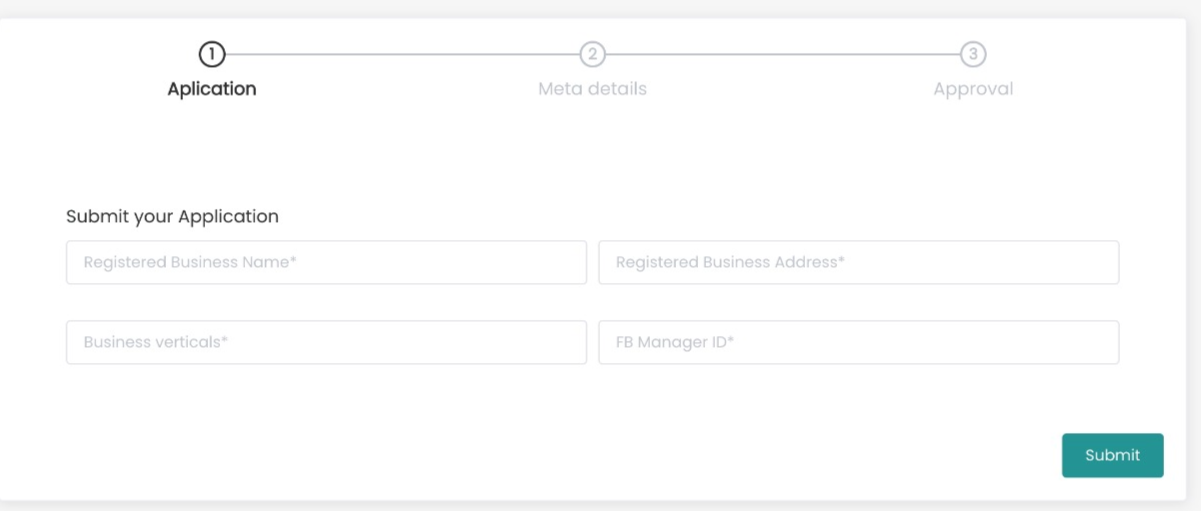Click the 'Registered Business Name*' placeholder text
Image resolution: width=1201 pixels, height=511 pixels.
191,263
